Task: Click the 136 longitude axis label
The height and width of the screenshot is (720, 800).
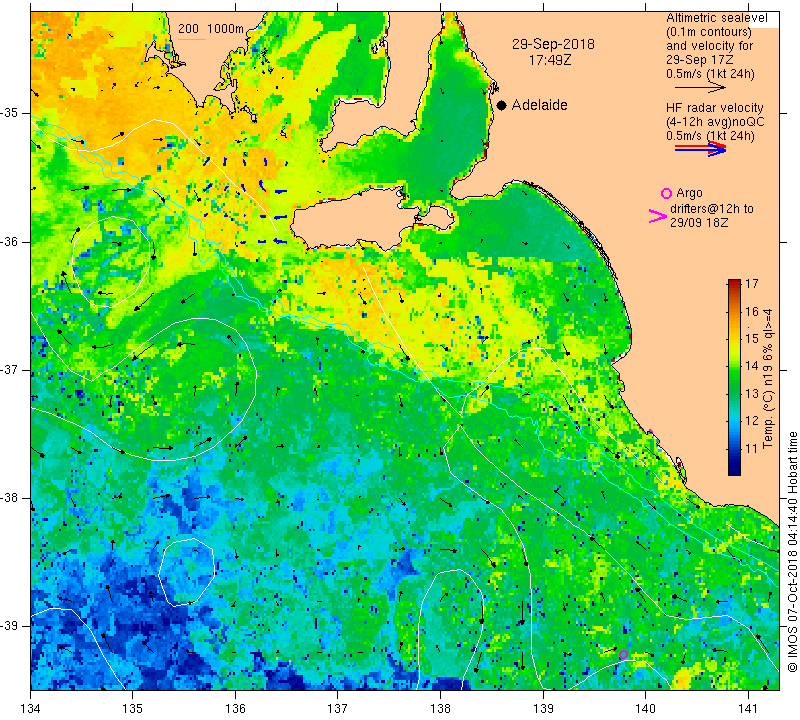Action: 235,709
